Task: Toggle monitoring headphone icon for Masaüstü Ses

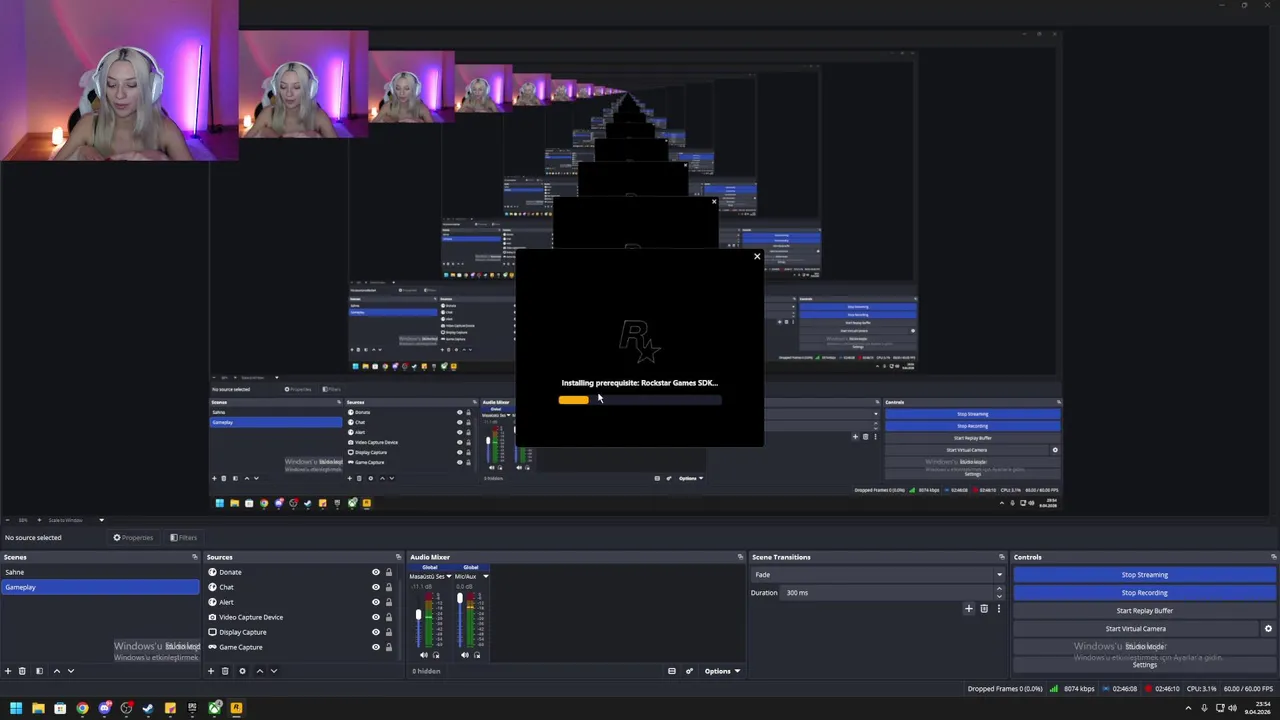Action: click(435, 655)
